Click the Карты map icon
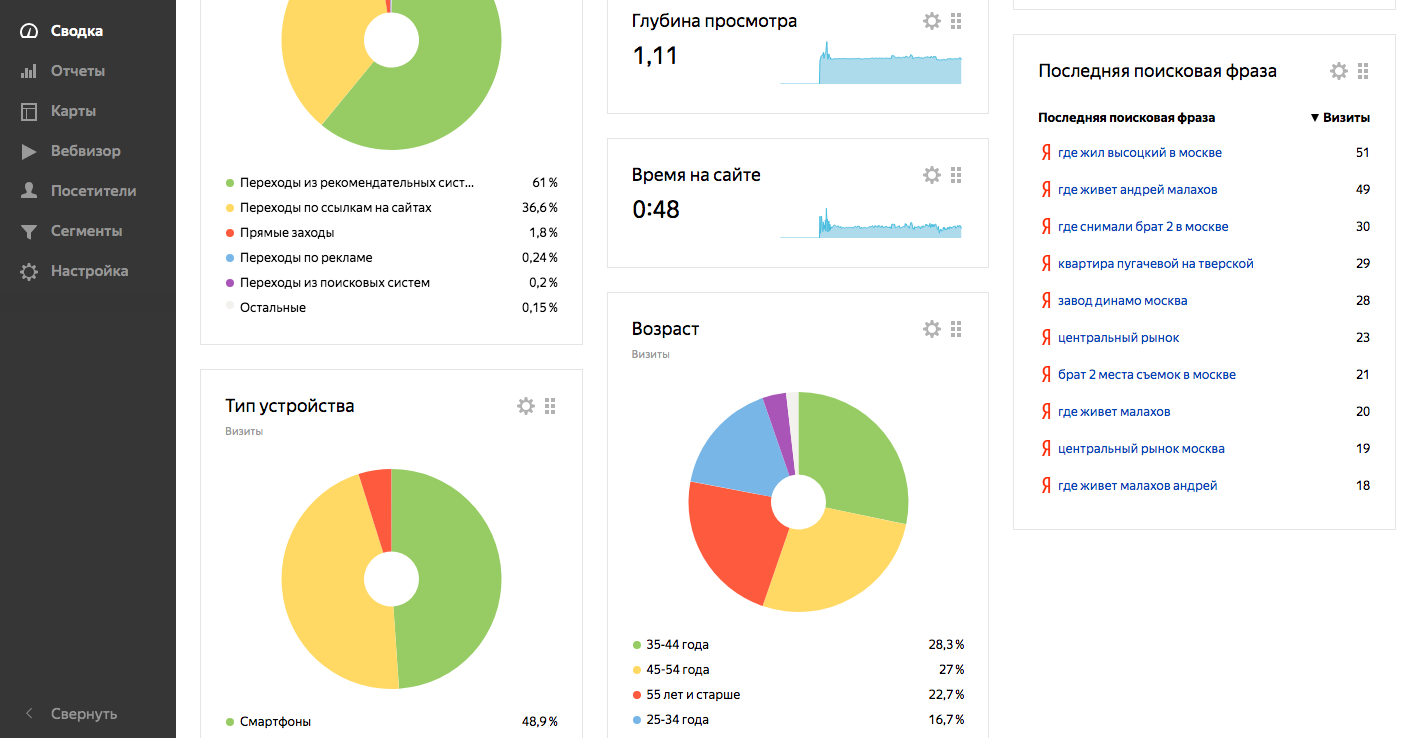 click(30, 111)
